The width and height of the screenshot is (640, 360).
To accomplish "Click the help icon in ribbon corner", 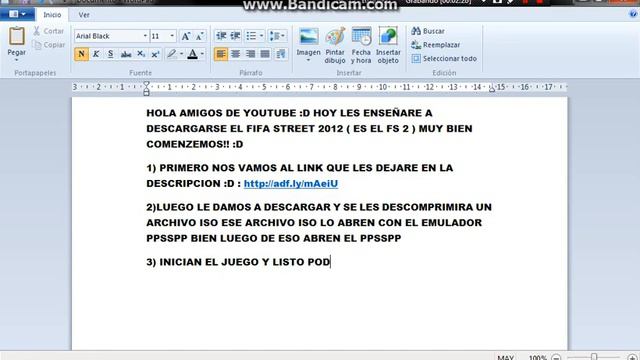I will (633, 14).
